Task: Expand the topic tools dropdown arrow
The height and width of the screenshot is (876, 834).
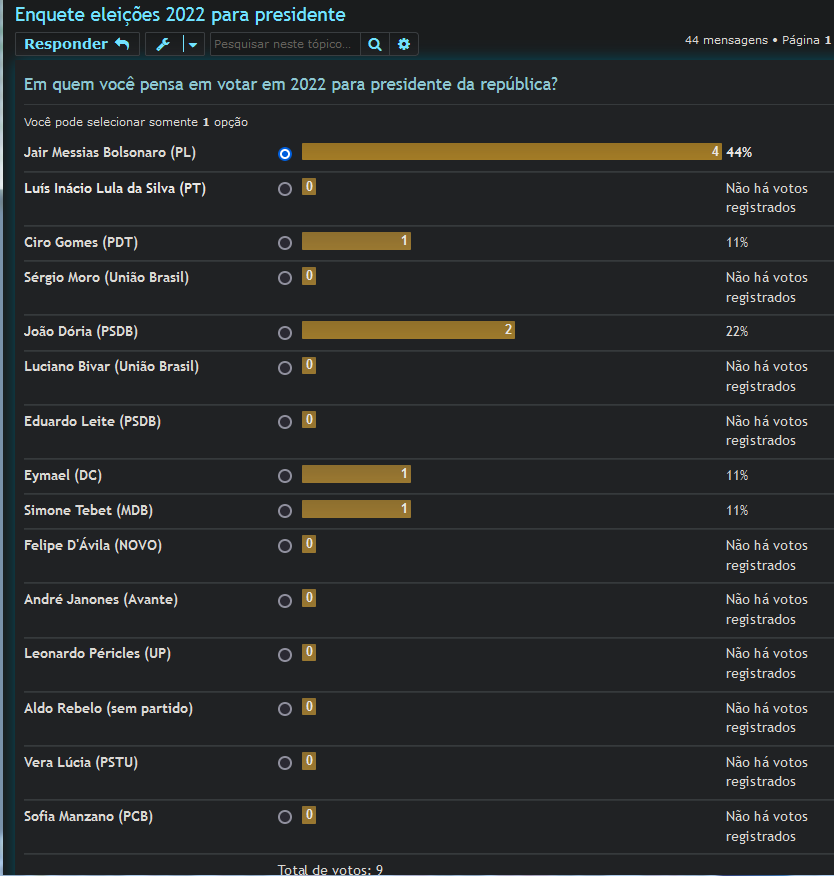Action: point(193,44)
